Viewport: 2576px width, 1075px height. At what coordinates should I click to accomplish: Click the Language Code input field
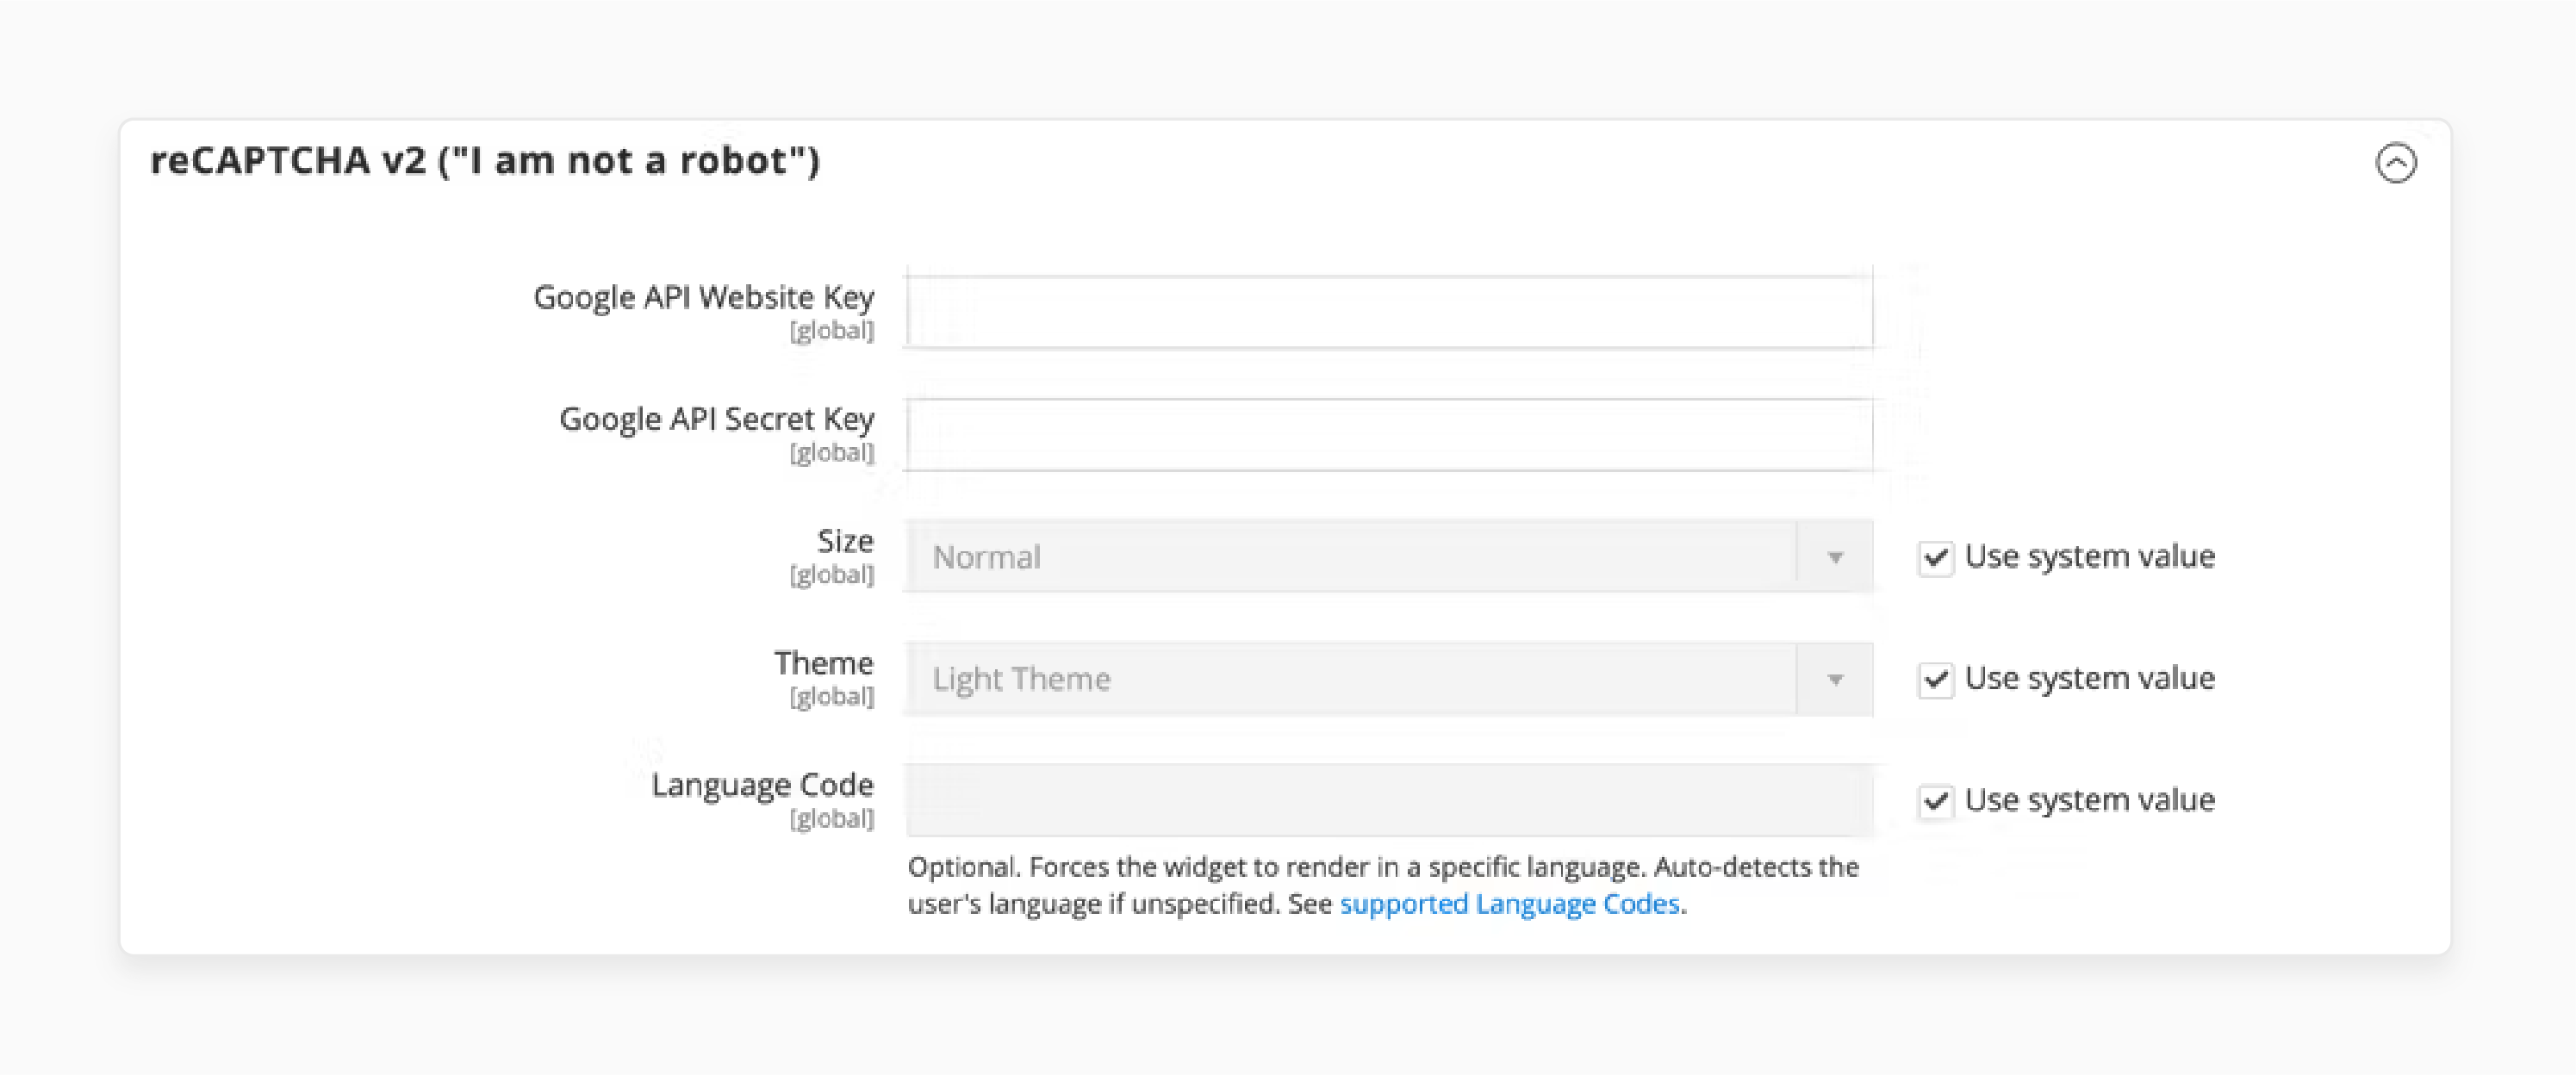(x=1389, y=800)
